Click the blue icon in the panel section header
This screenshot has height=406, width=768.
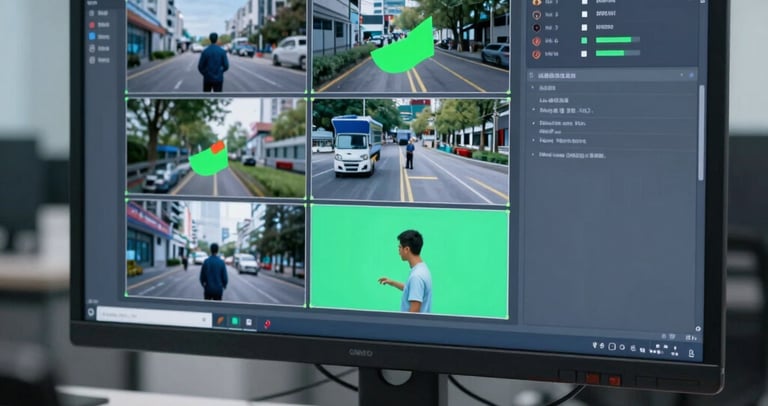pyautogui.click(x=692, y=75)
